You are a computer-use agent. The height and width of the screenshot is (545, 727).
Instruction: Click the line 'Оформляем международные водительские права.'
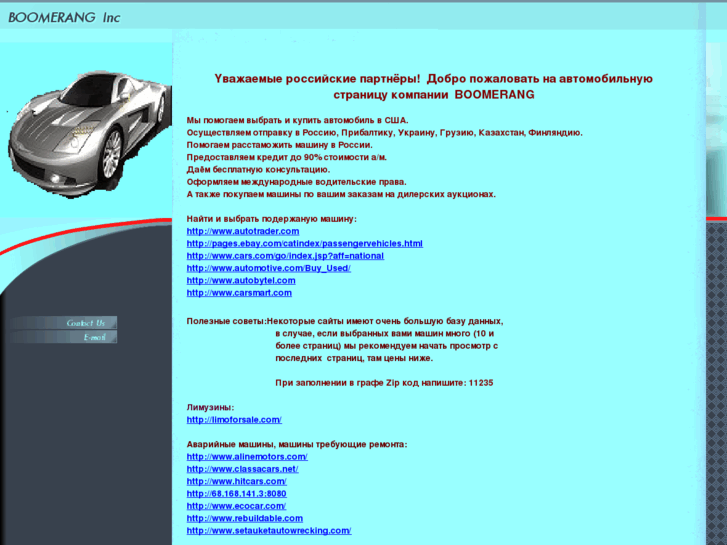click(x=296, y=182)
